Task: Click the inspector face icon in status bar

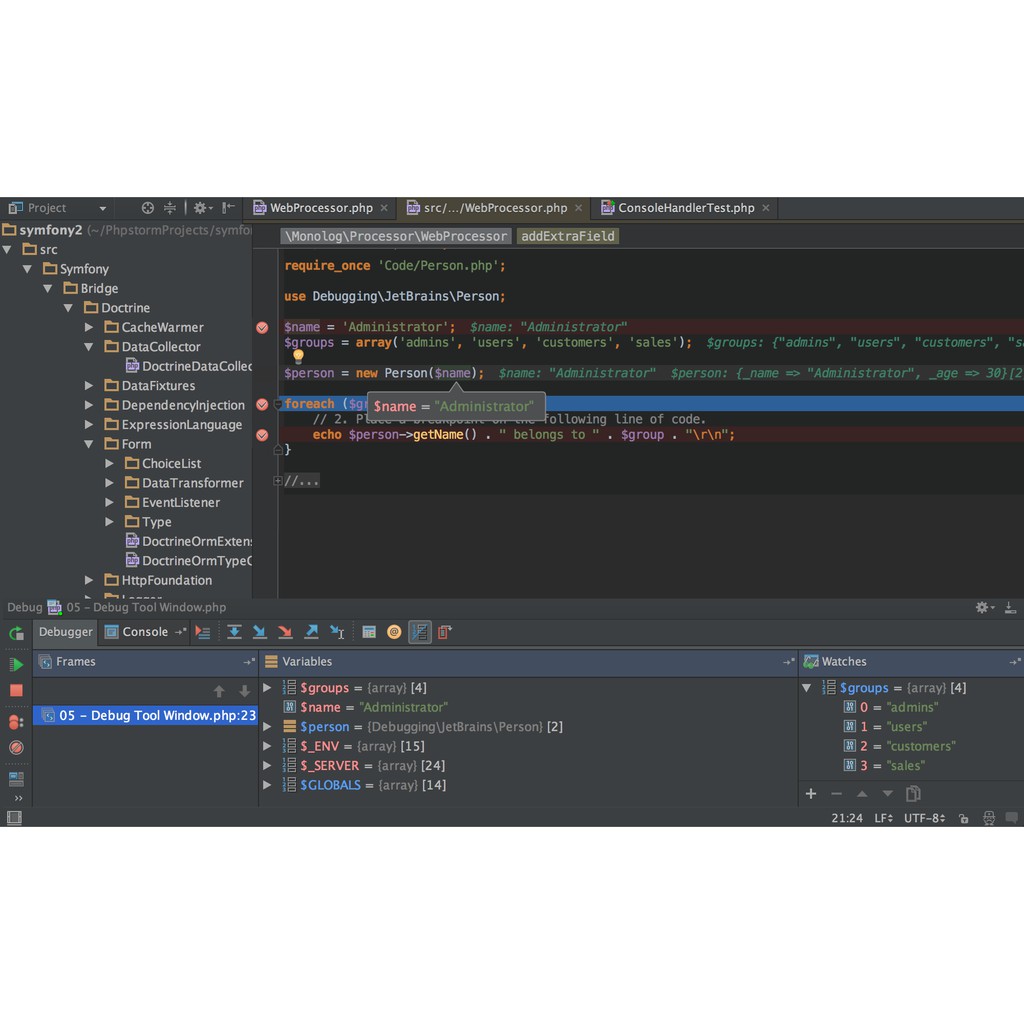Action: 989,818
